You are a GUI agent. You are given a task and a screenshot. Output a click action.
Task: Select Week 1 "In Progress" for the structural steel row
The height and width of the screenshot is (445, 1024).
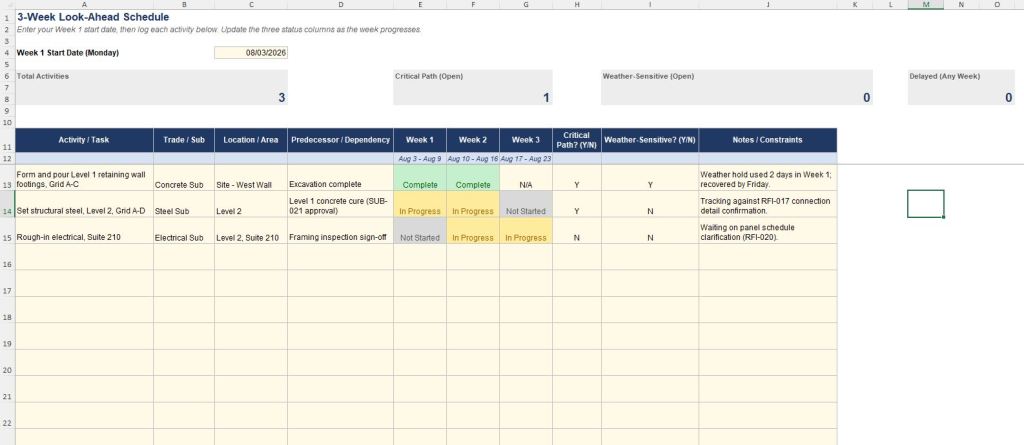(x=420, y=205)
